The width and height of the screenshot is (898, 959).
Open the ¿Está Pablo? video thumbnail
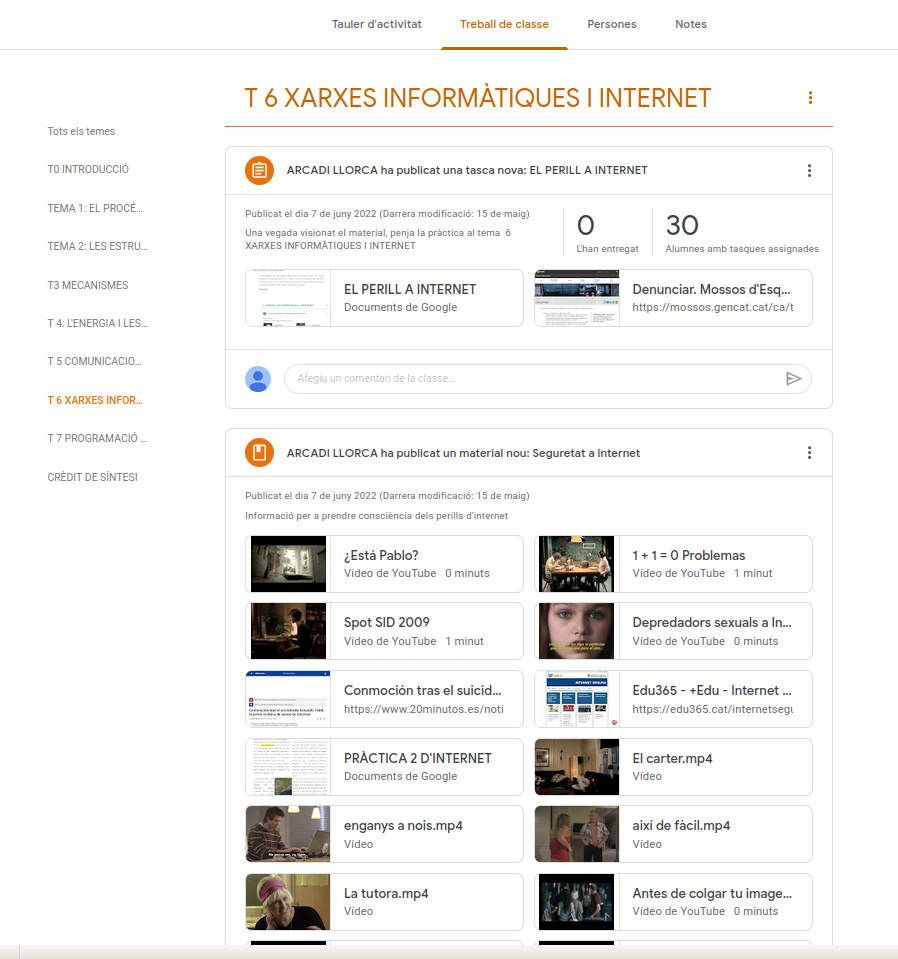[x=288, y=564]
